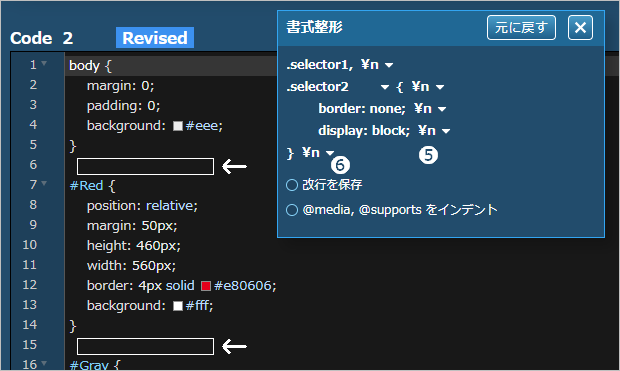Collapse the #Gray block fold arrow on line 16
The width and height of the screenshot is (620, 371).
point(44,363)
